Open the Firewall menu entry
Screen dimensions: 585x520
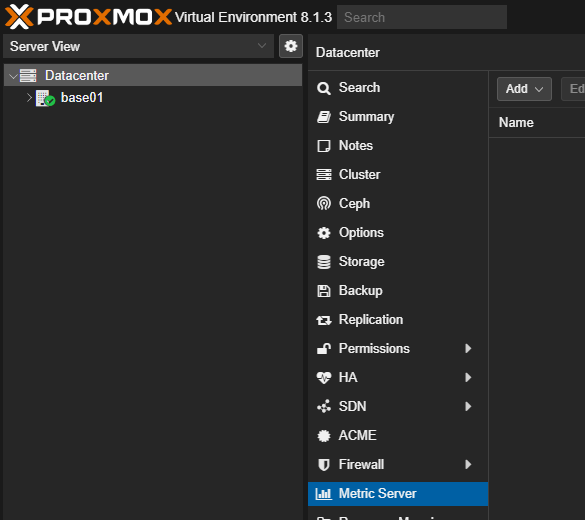click(398, 464)
